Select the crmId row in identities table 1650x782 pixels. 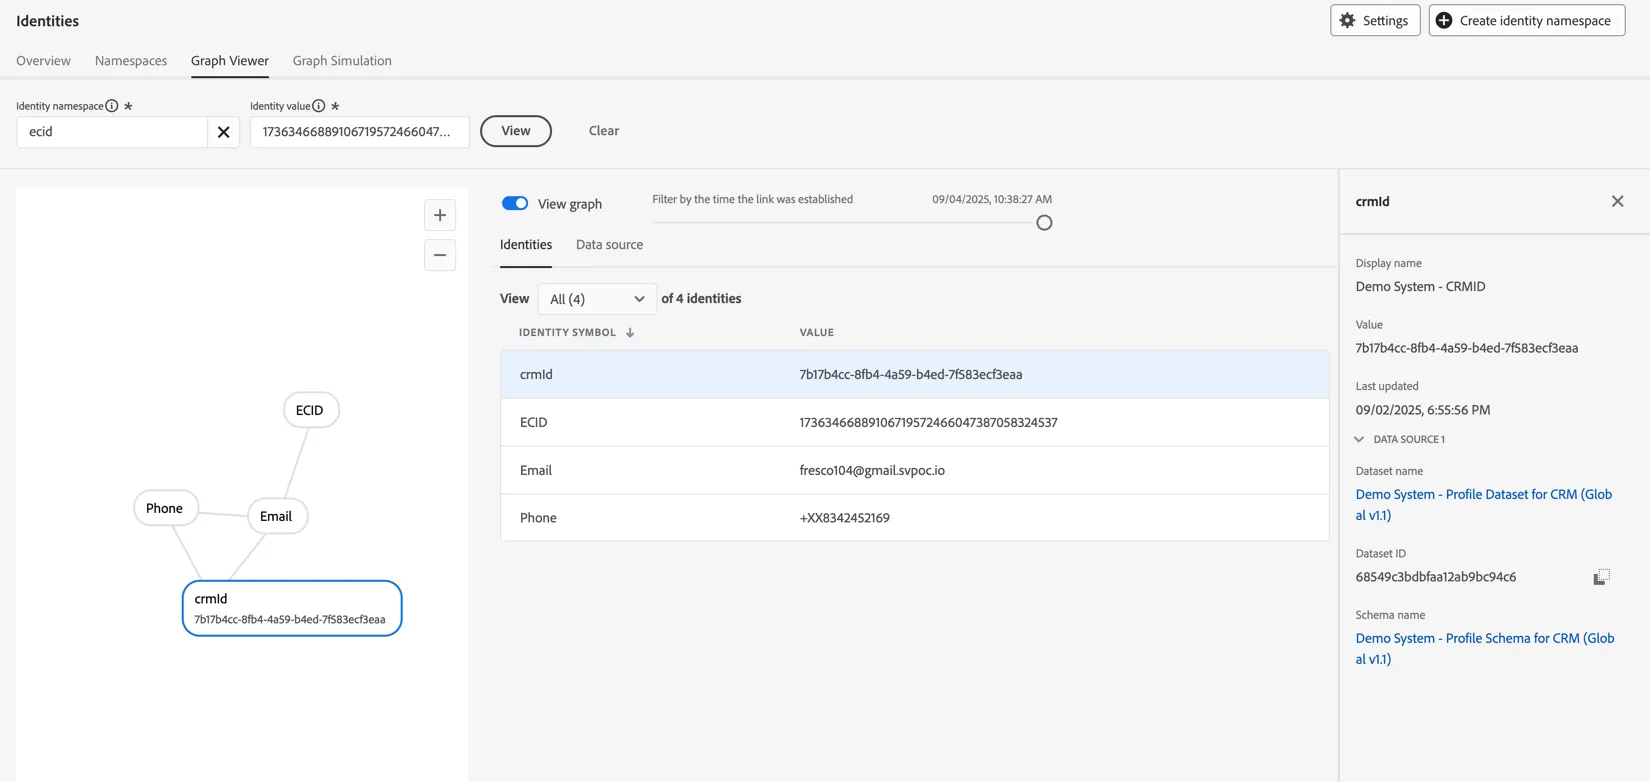coord(914,374)
